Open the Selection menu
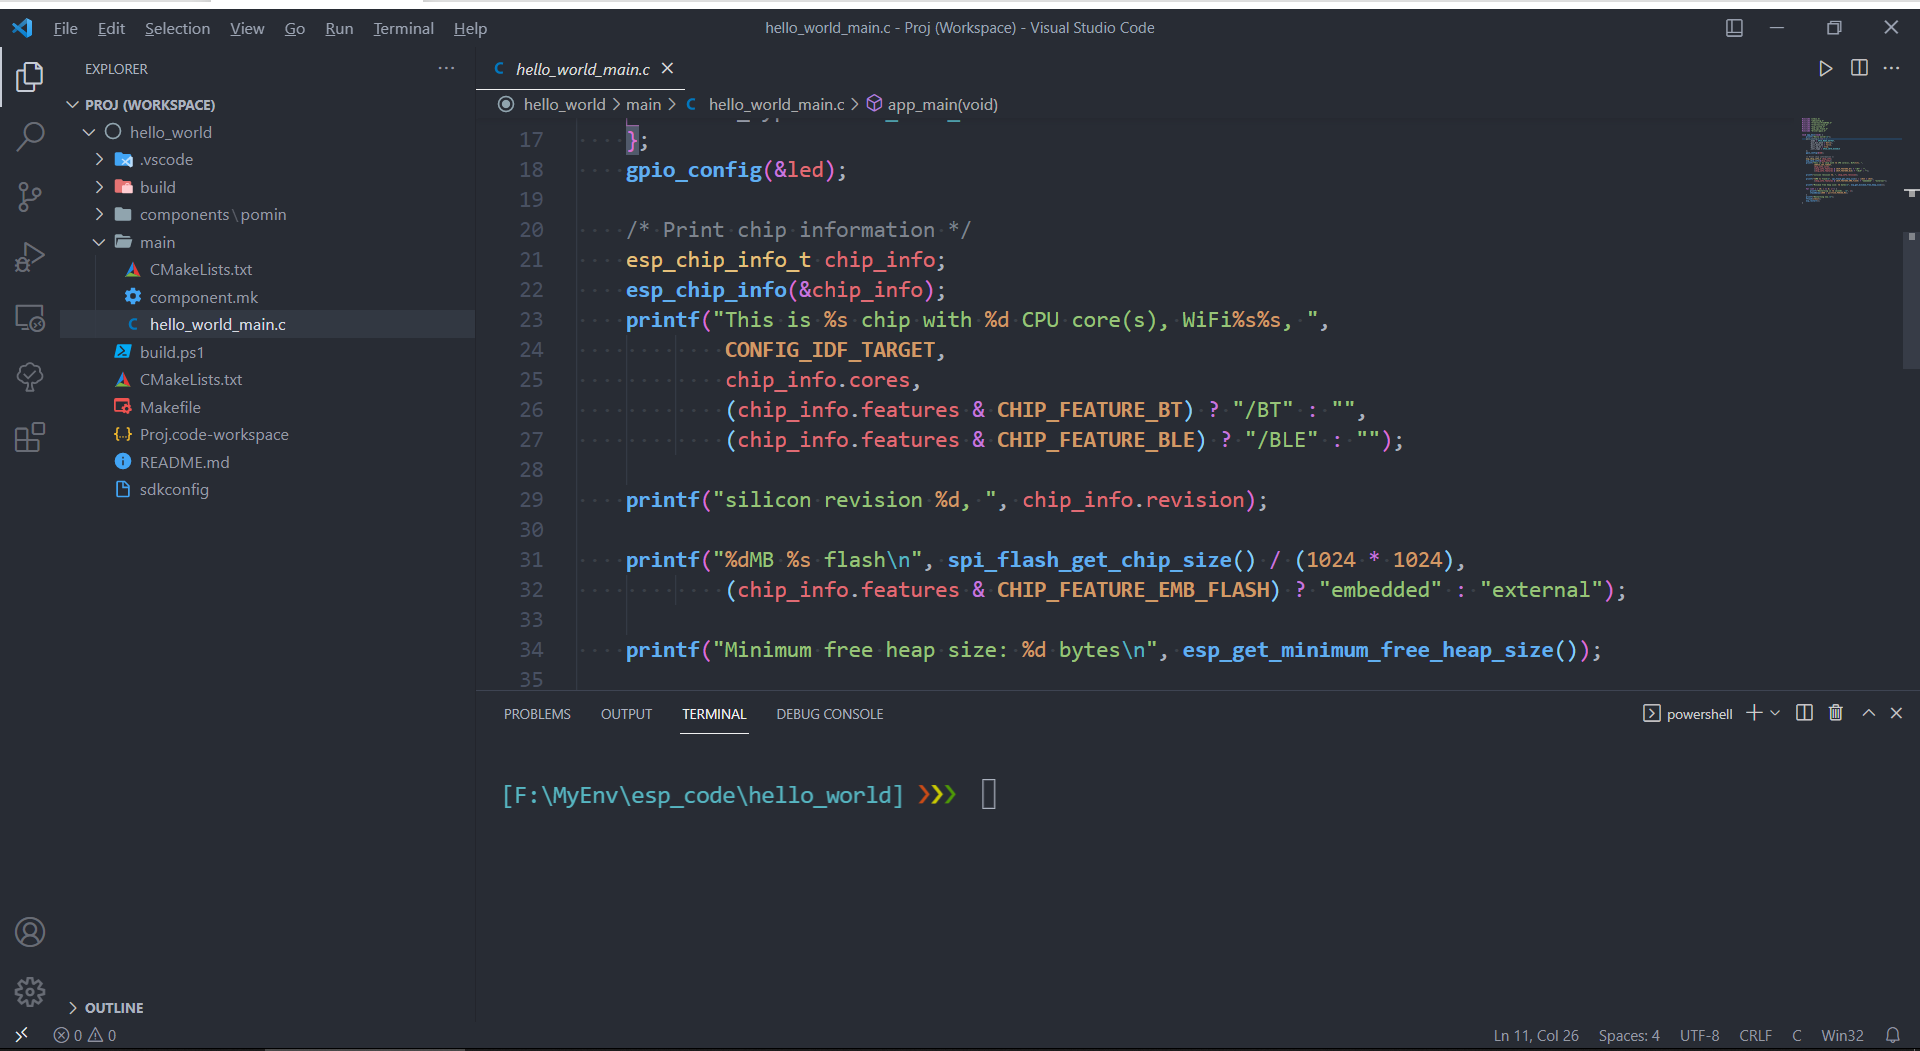Image resolution: width=1920 pixels, height=1051 pixels. click(177, 28)
